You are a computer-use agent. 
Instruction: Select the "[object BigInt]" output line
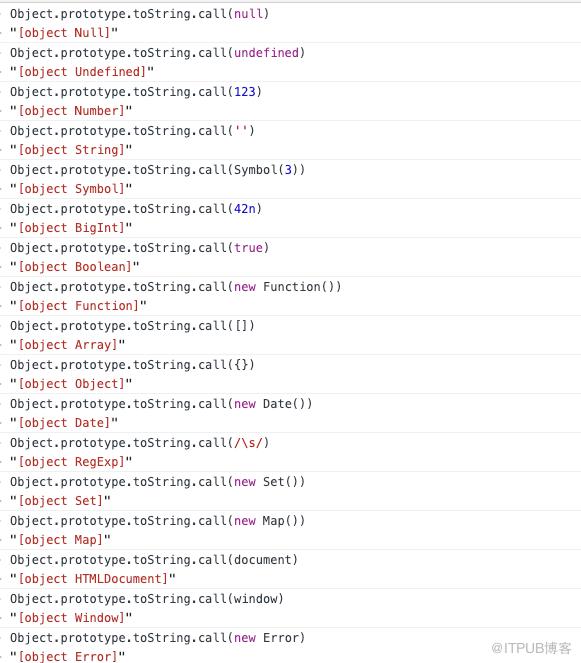point(71,228)
